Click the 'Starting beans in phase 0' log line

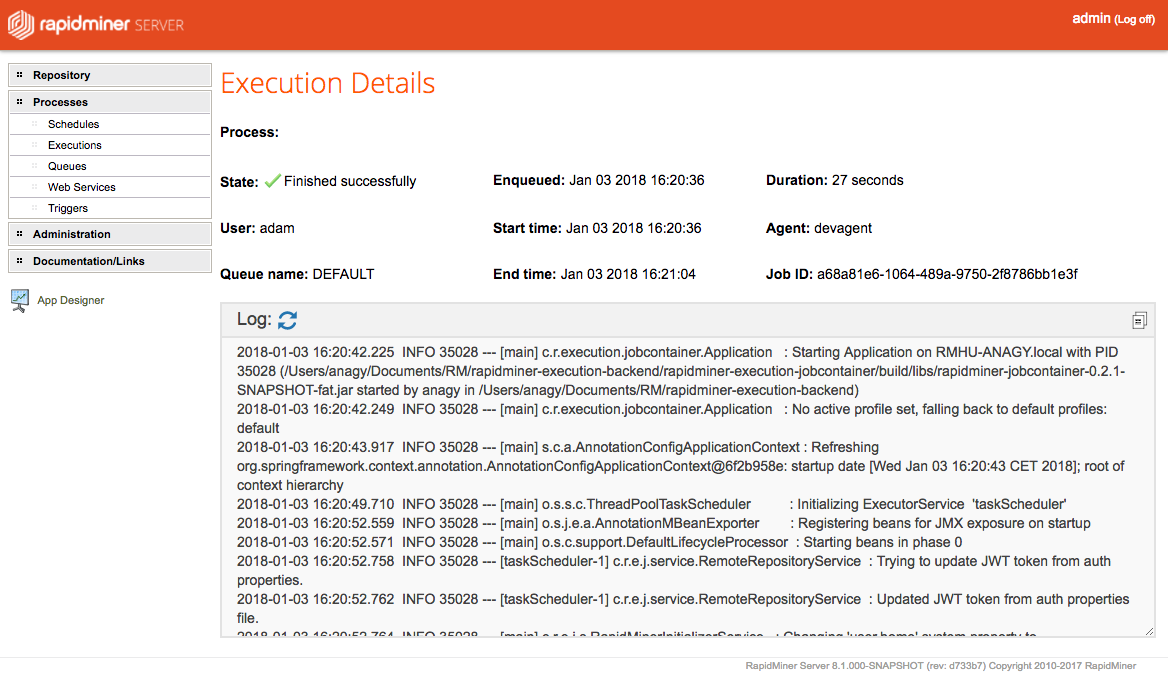pos(600,542)
